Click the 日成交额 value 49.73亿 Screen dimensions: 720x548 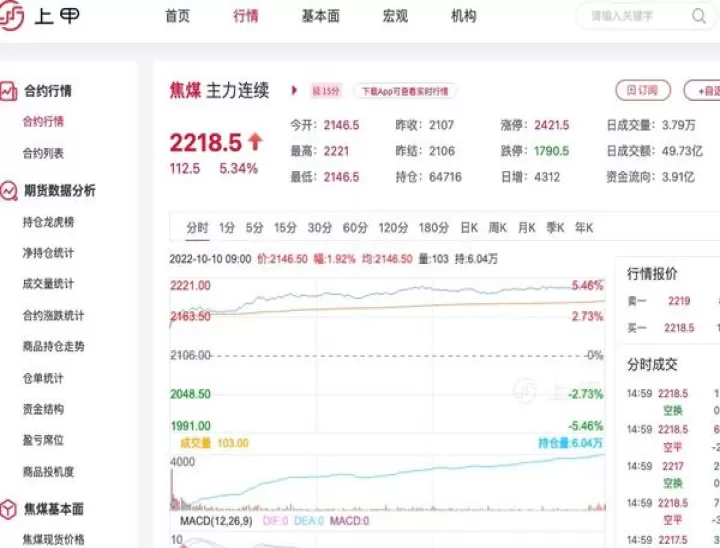pos(682,151)
